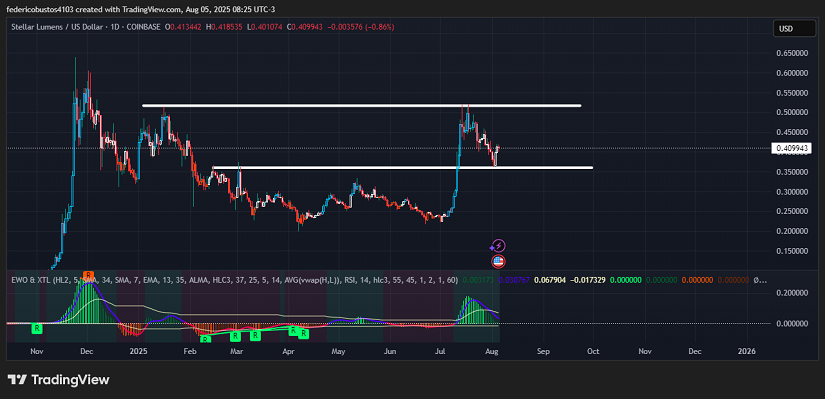Click the 0.300000 price axis label
Screen dimensions: 825x399
tap(792, 192)
